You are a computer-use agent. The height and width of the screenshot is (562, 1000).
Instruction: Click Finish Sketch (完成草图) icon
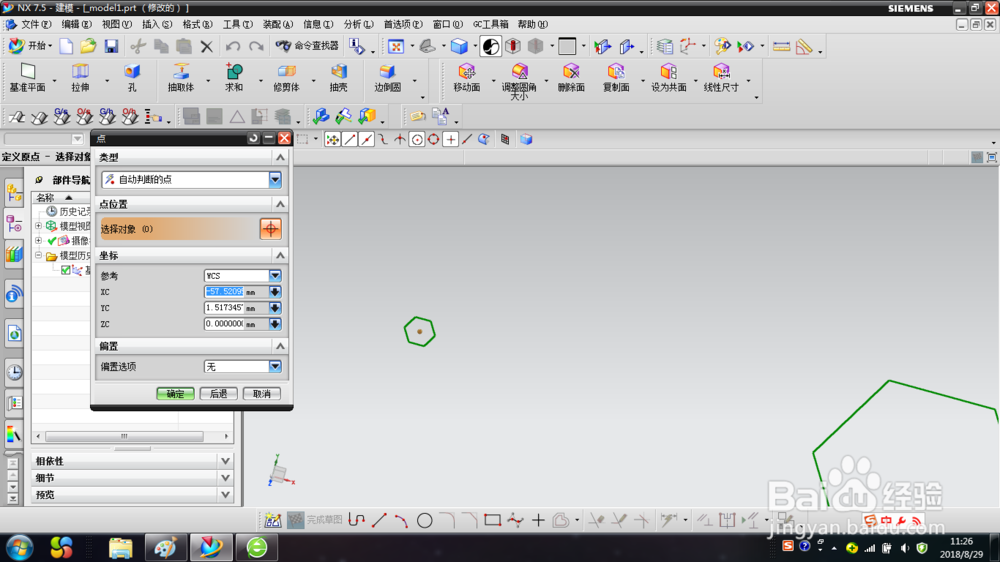coord(315,520)
